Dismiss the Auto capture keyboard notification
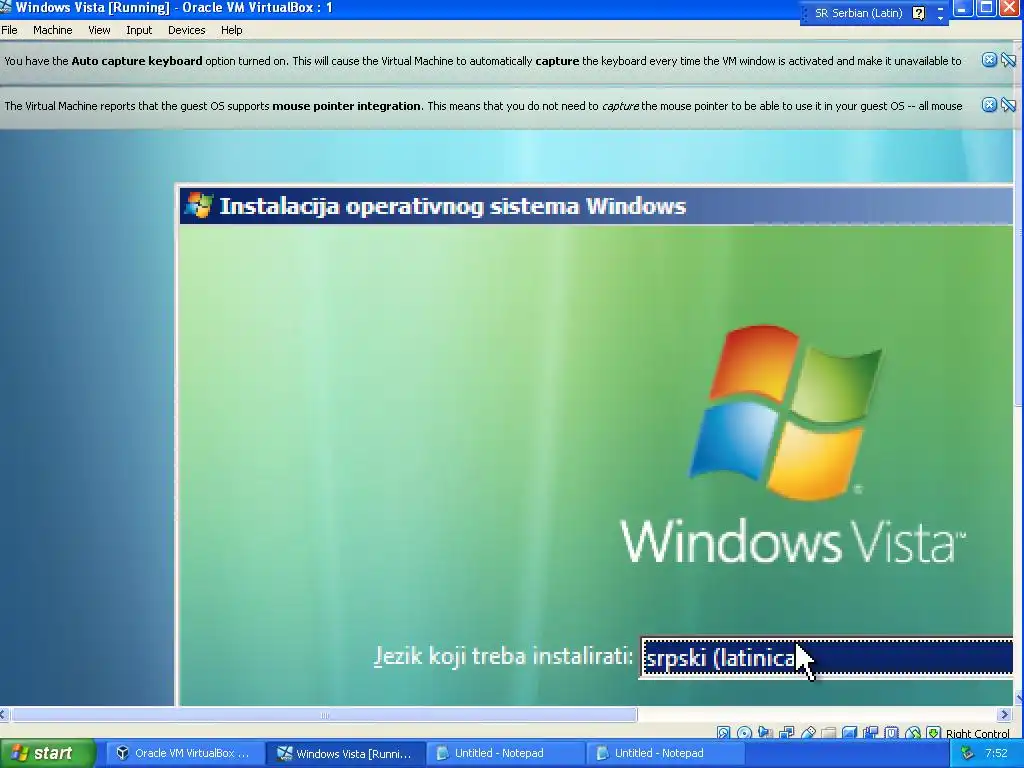Image resolution: width=1024 pixels, height=768 pixels. pos(989,60)
